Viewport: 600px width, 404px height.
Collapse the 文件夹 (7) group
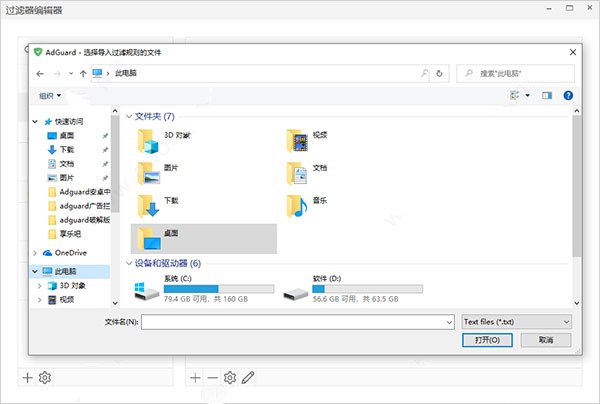(x=129, y=117)
